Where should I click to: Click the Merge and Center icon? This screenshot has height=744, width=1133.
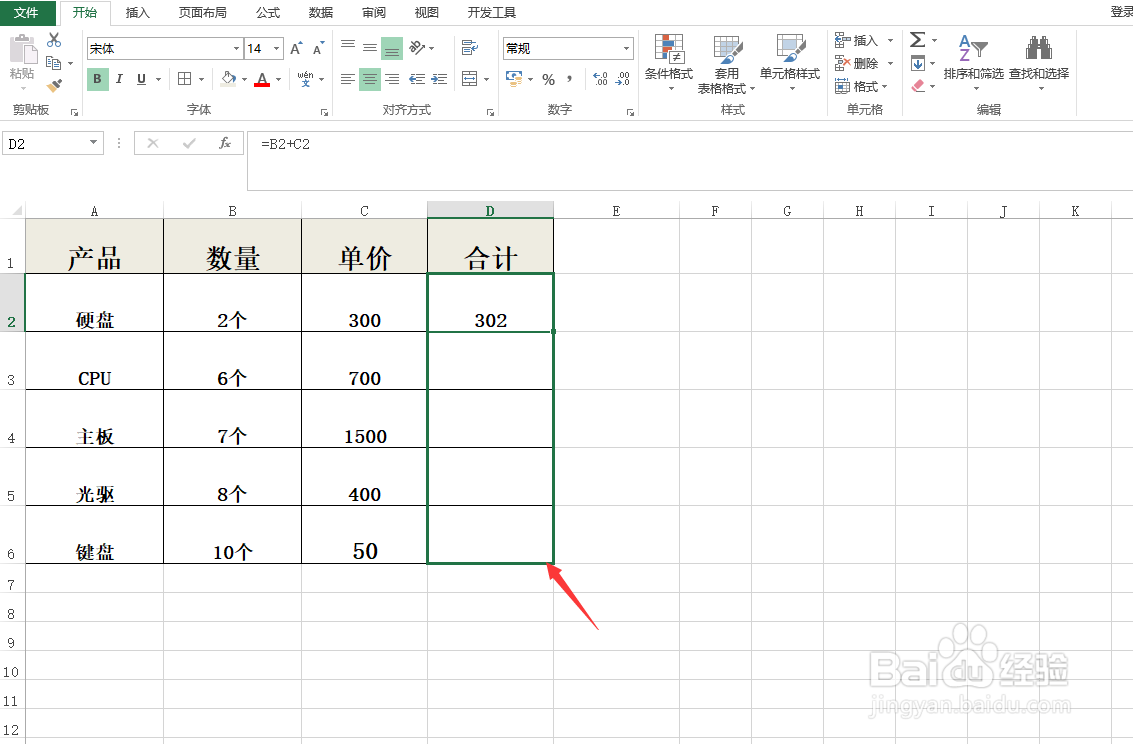tap(470, 79)
